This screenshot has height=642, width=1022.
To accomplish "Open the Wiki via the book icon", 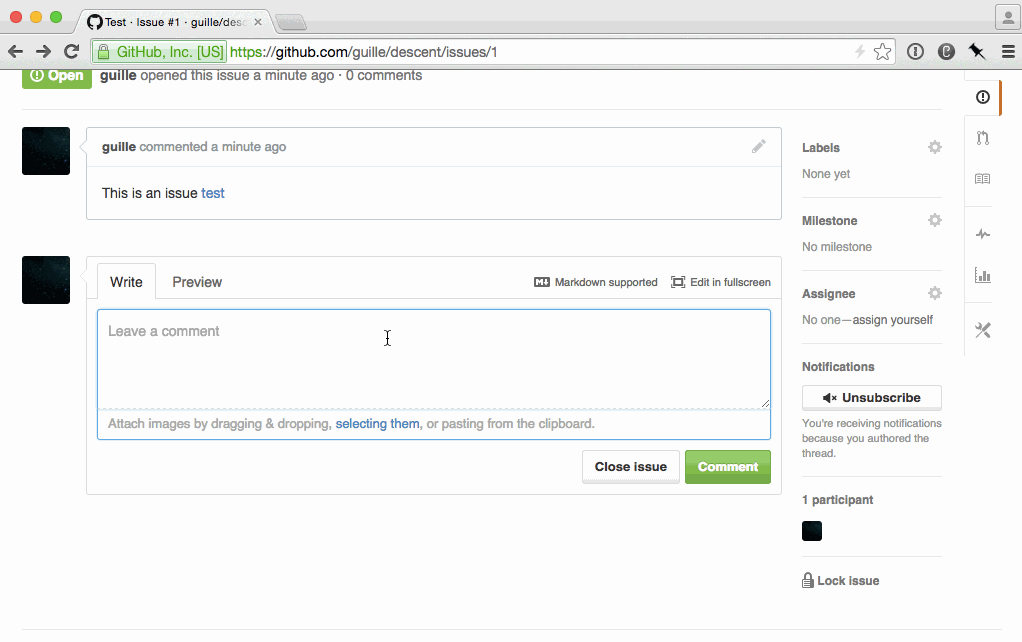I will (981, 178).
